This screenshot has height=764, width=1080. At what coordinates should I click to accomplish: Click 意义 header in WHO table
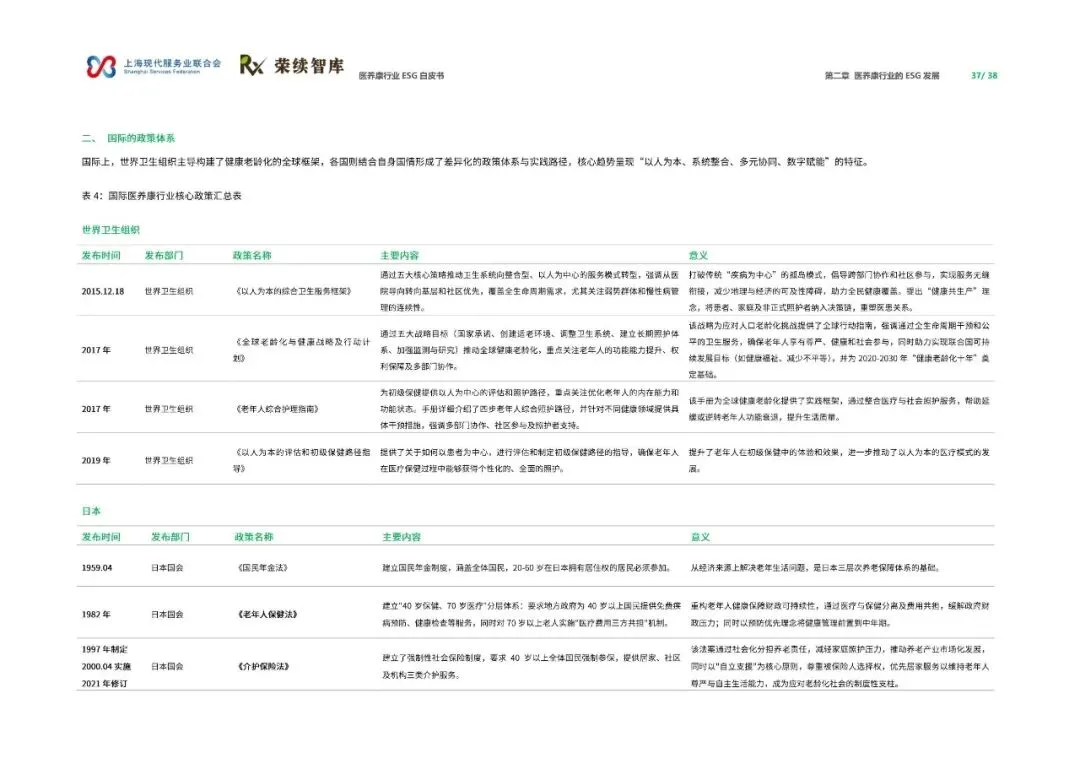pos(698,256)
